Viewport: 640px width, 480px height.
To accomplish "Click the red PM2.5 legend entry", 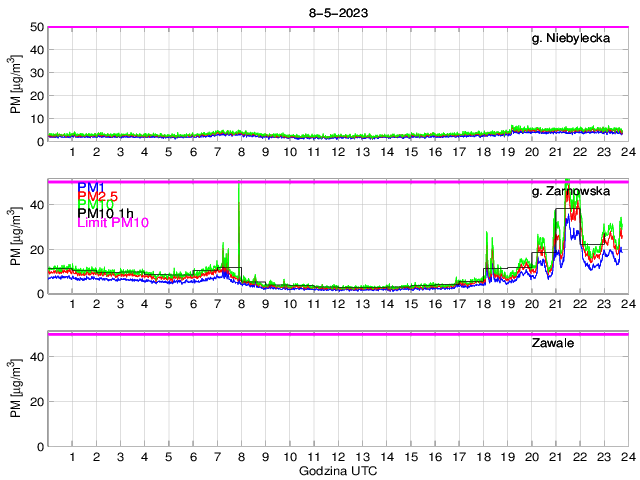I will [x=98, y=197].
